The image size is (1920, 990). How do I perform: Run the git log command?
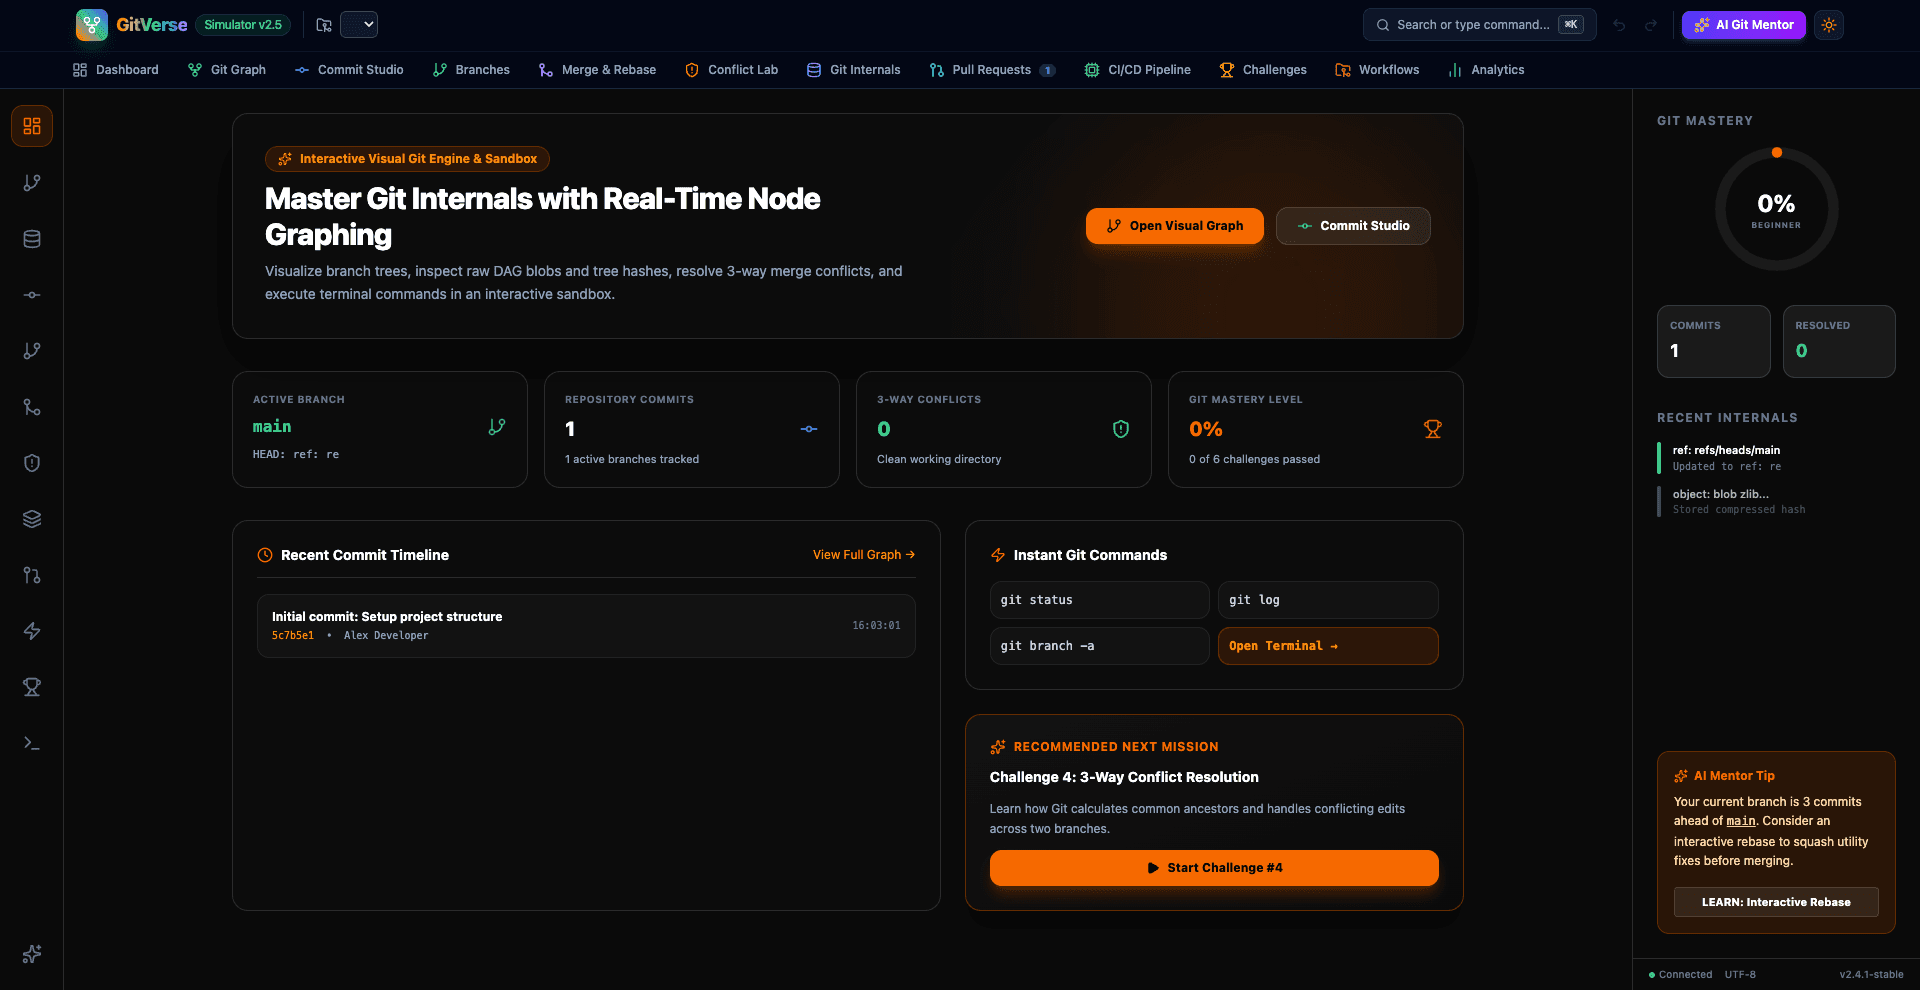[1328, 600]
